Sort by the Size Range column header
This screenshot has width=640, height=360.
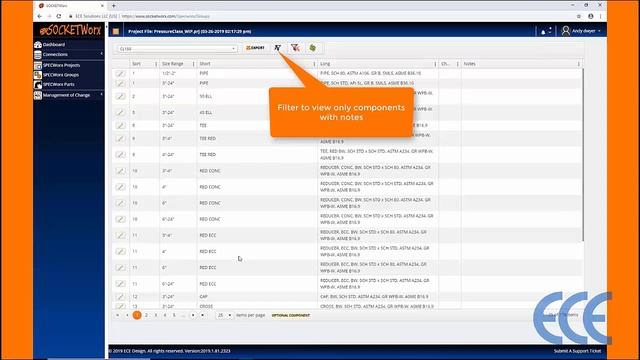pos(173,64)
